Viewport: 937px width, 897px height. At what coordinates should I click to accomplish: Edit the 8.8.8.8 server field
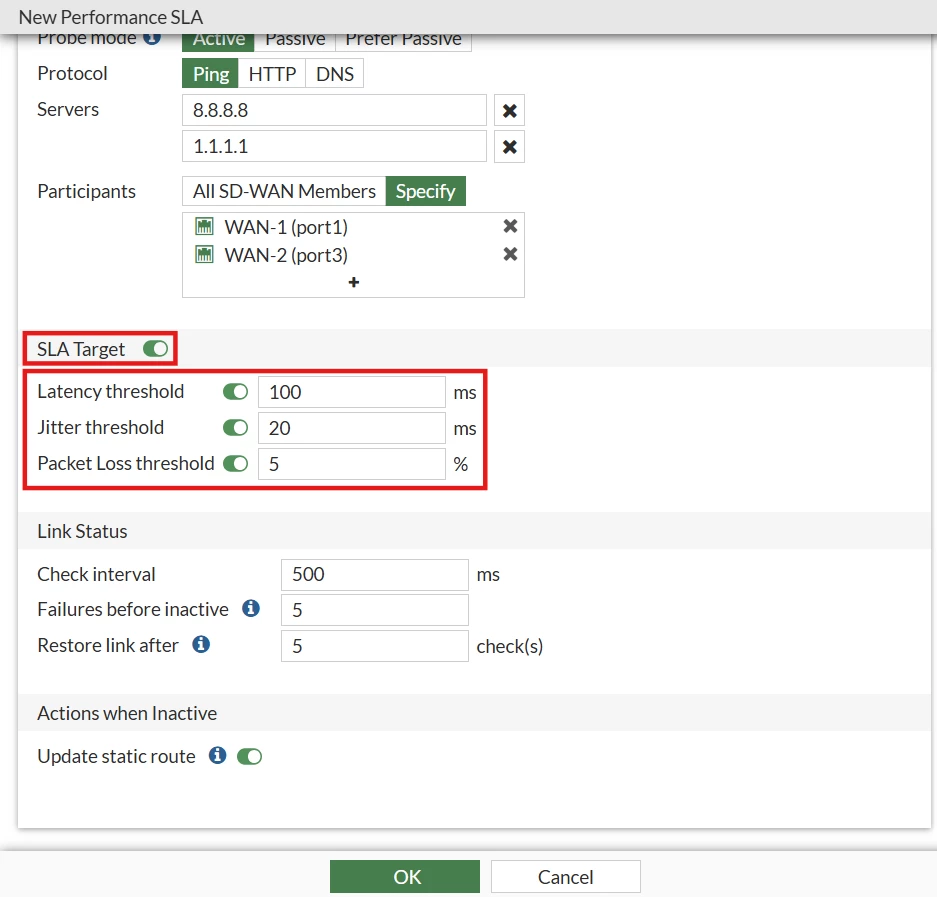tap(334, 111)
